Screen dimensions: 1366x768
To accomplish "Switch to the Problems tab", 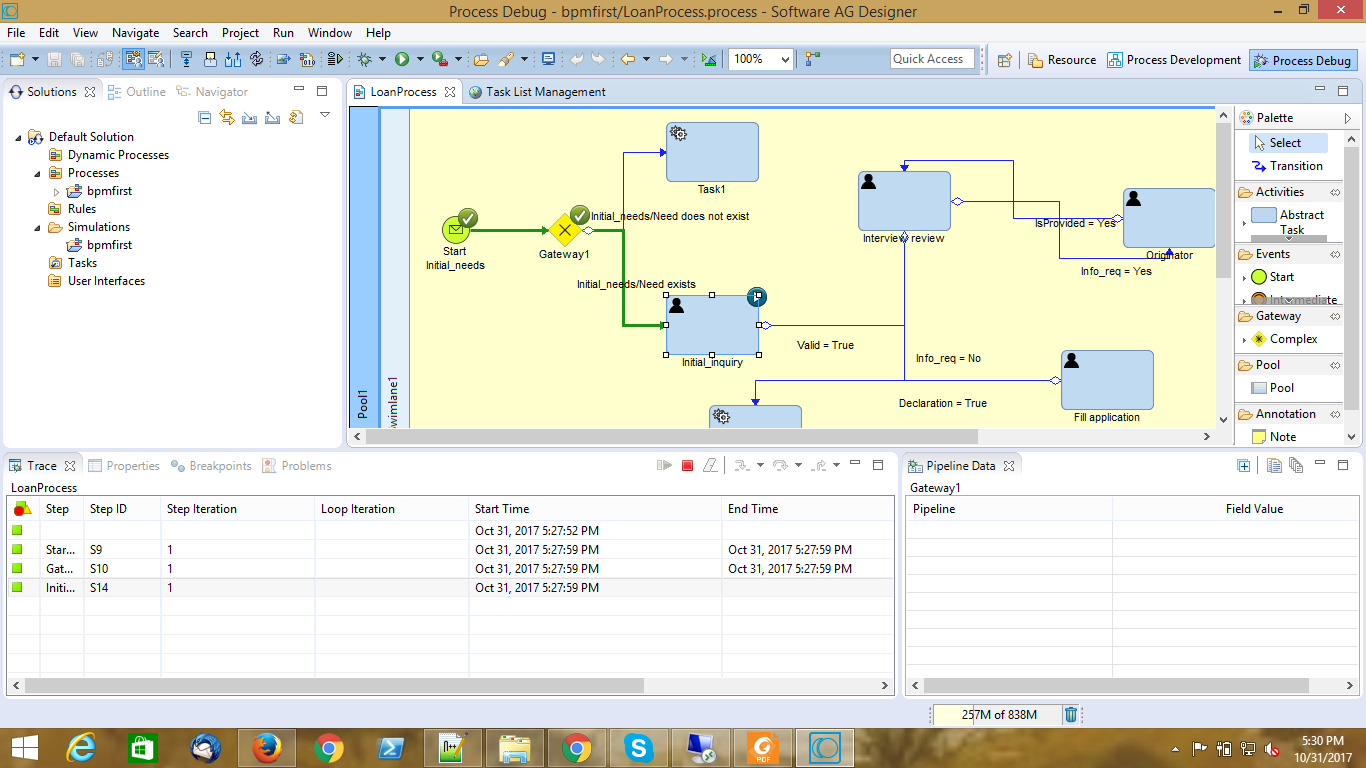I will coord(297,466).
